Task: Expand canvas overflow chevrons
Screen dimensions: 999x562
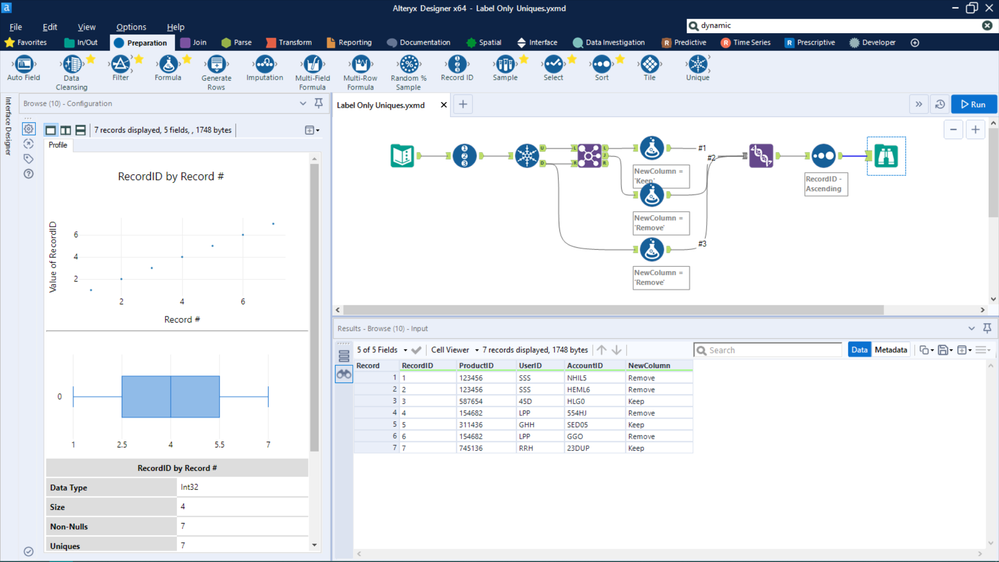Action: [918, 104]
